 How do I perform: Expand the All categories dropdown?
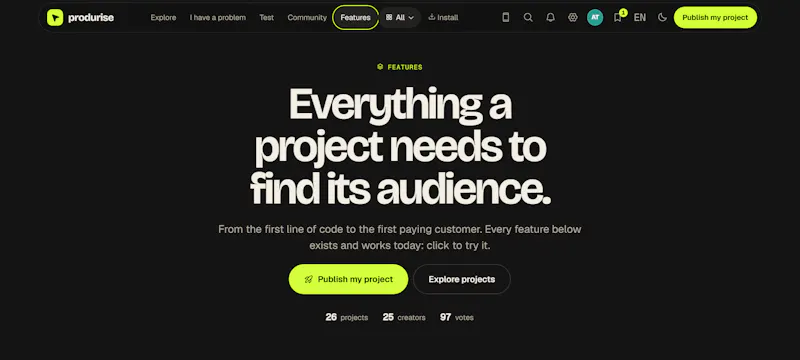point(400,17)
